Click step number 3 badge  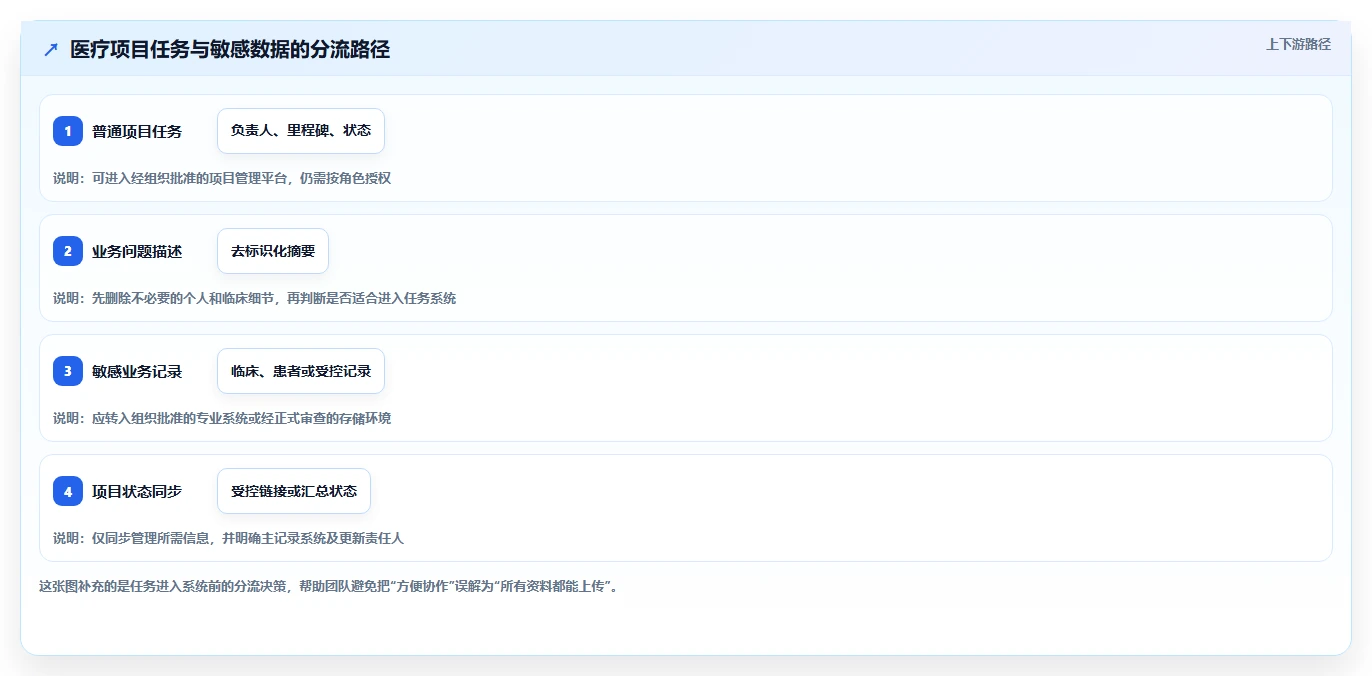click(68, 371)
